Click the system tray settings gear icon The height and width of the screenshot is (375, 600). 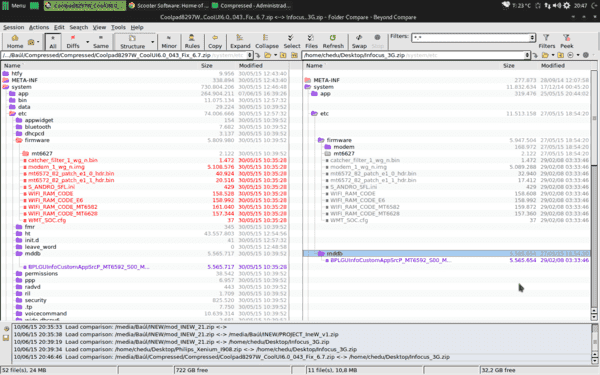[x=567, y=5]
